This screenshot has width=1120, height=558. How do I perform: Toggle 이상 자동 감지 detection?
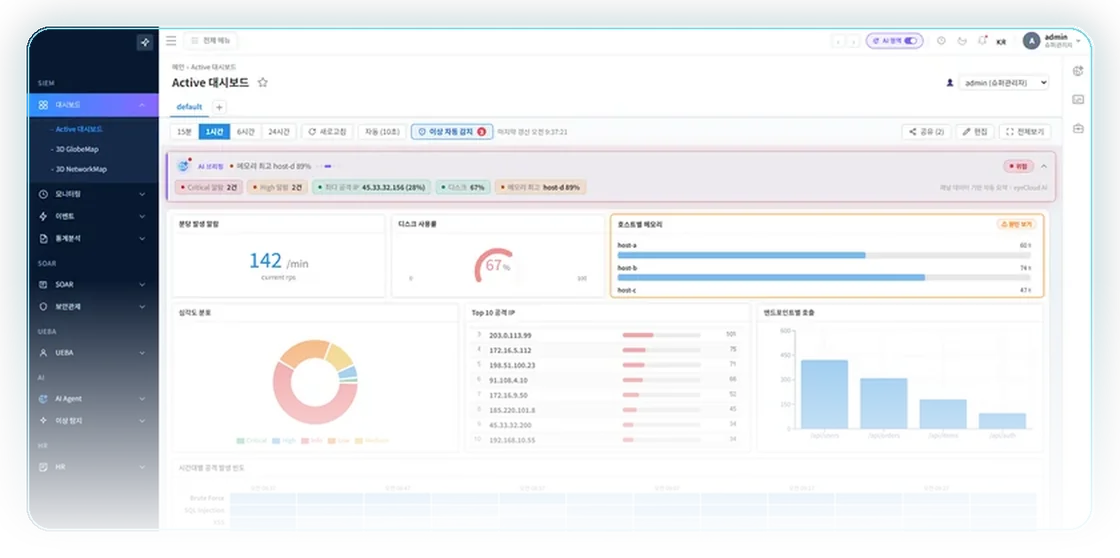click(452, 131)
